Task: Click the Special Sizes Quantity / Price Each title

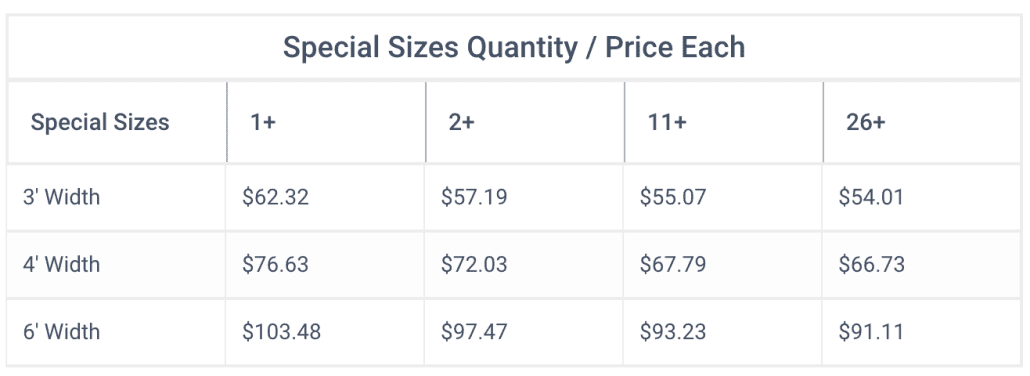Action: 514,47
